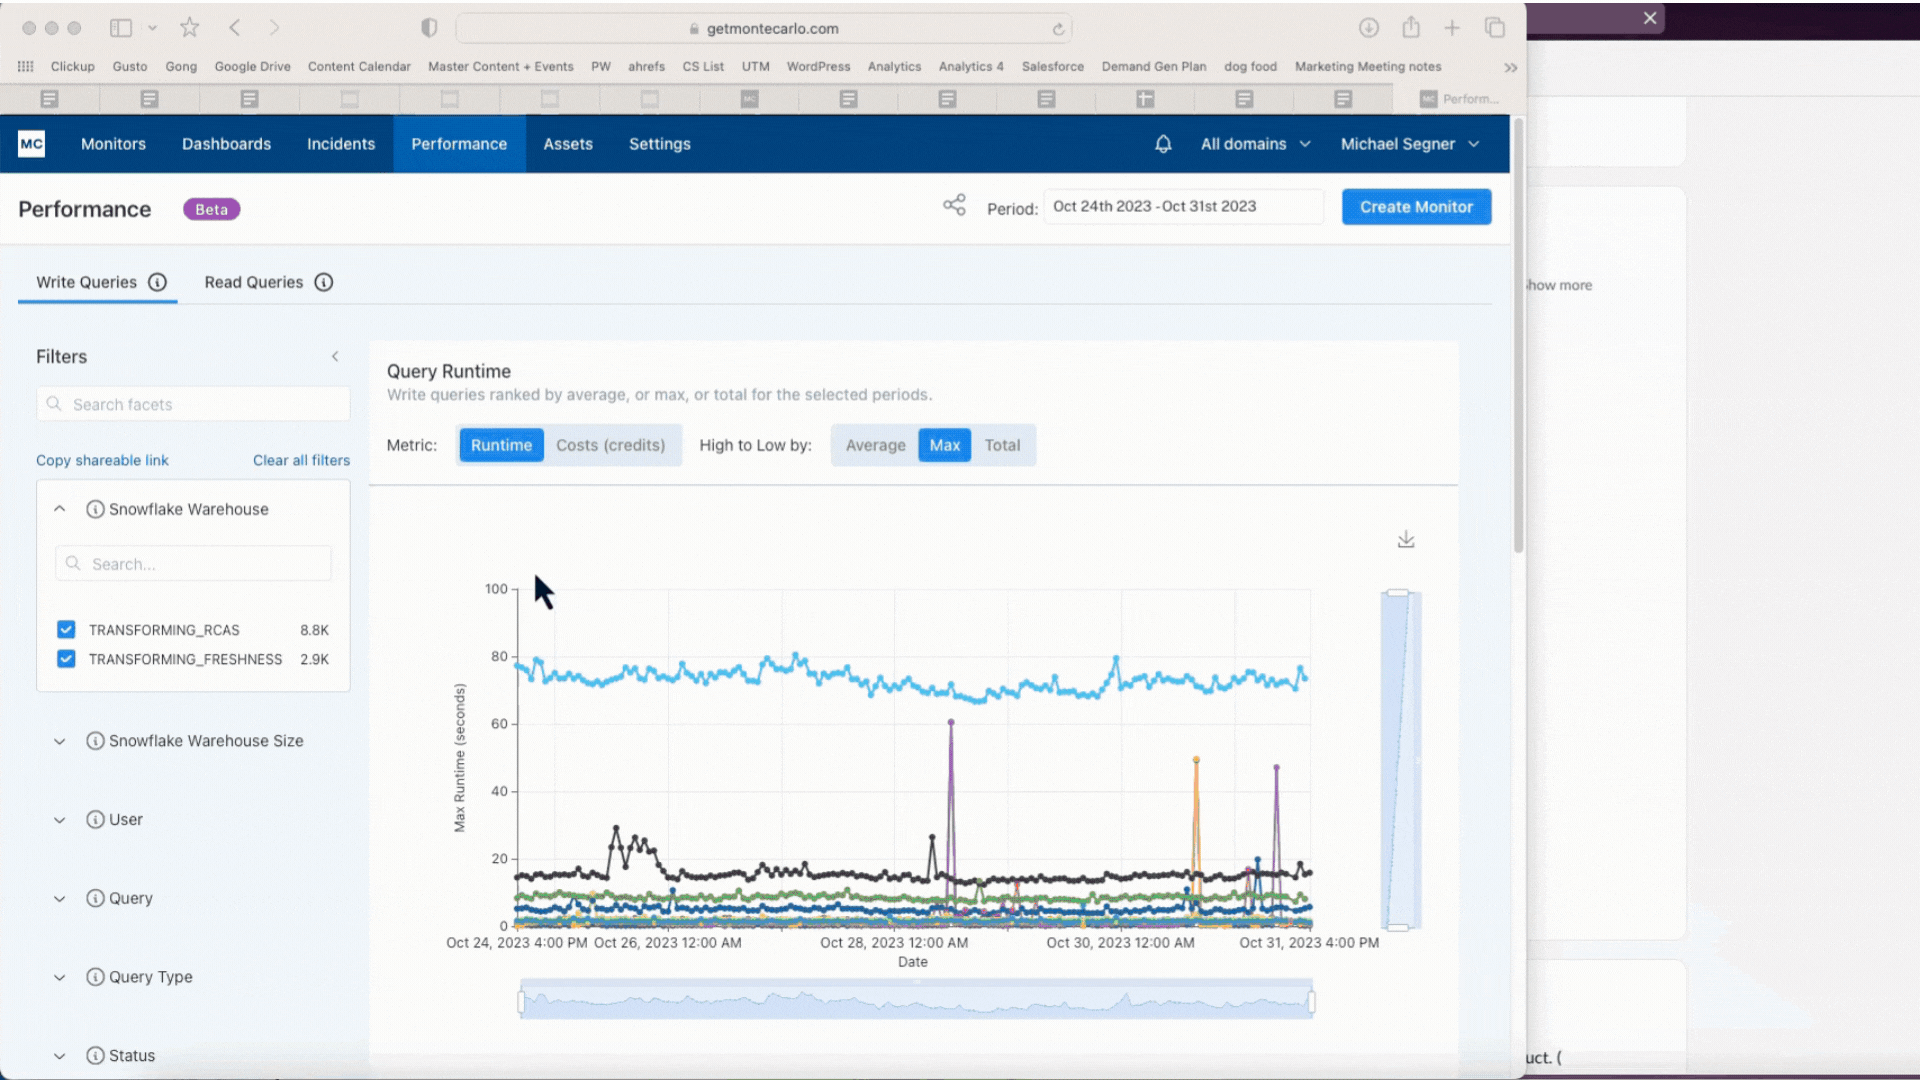Switch to the Read Queries tab

click(x=254, y=282)
